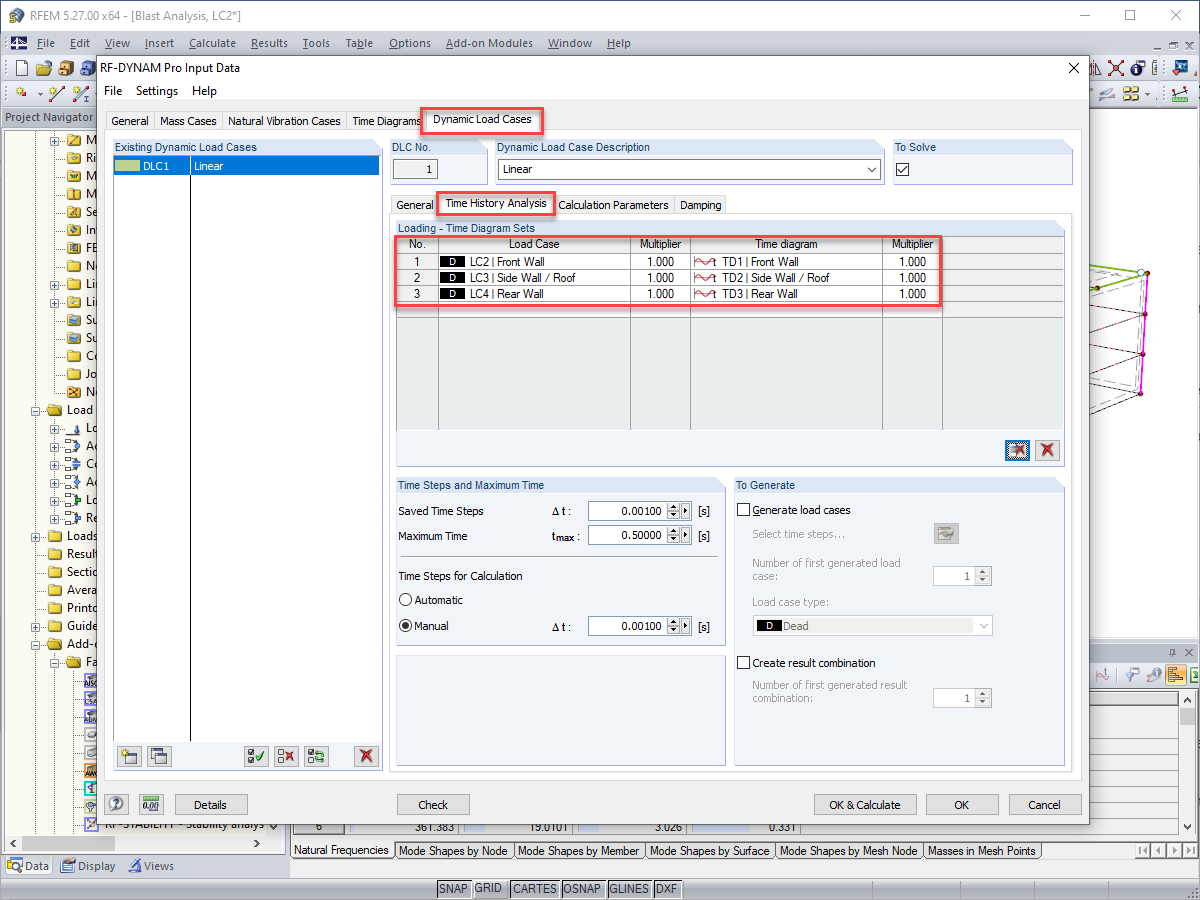Toggle OSNAP in the status bar
Screen dimensions: 1200x900
click(583, 889)
